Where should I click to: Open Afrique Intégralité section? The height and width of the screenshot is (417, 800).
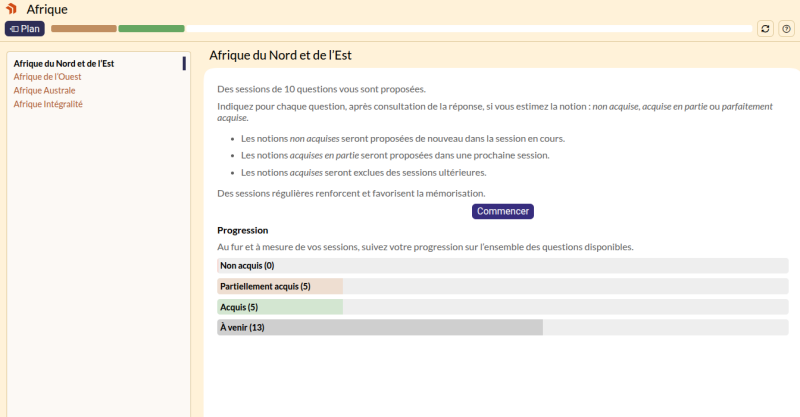(48, 104)
